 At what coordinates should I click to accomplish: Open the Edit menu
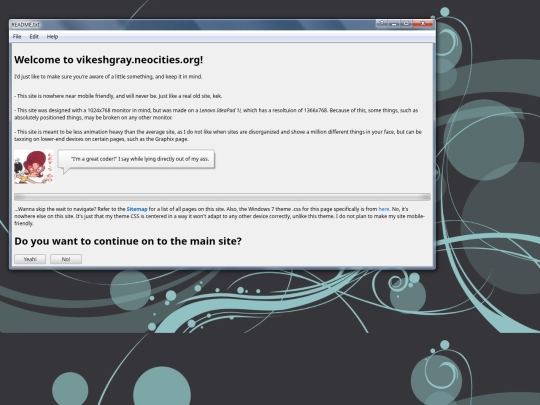click(x=34, y=37)
